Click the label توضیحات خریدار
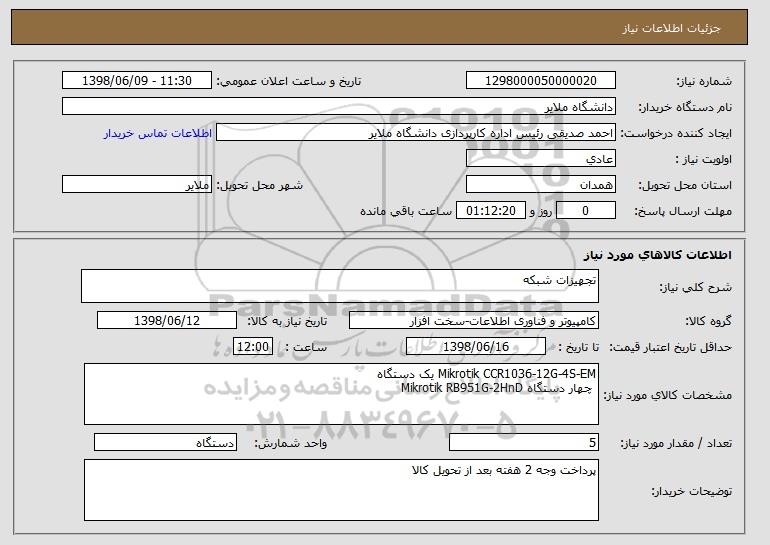The height and width of the screenshot is (545, 770). 691,491
